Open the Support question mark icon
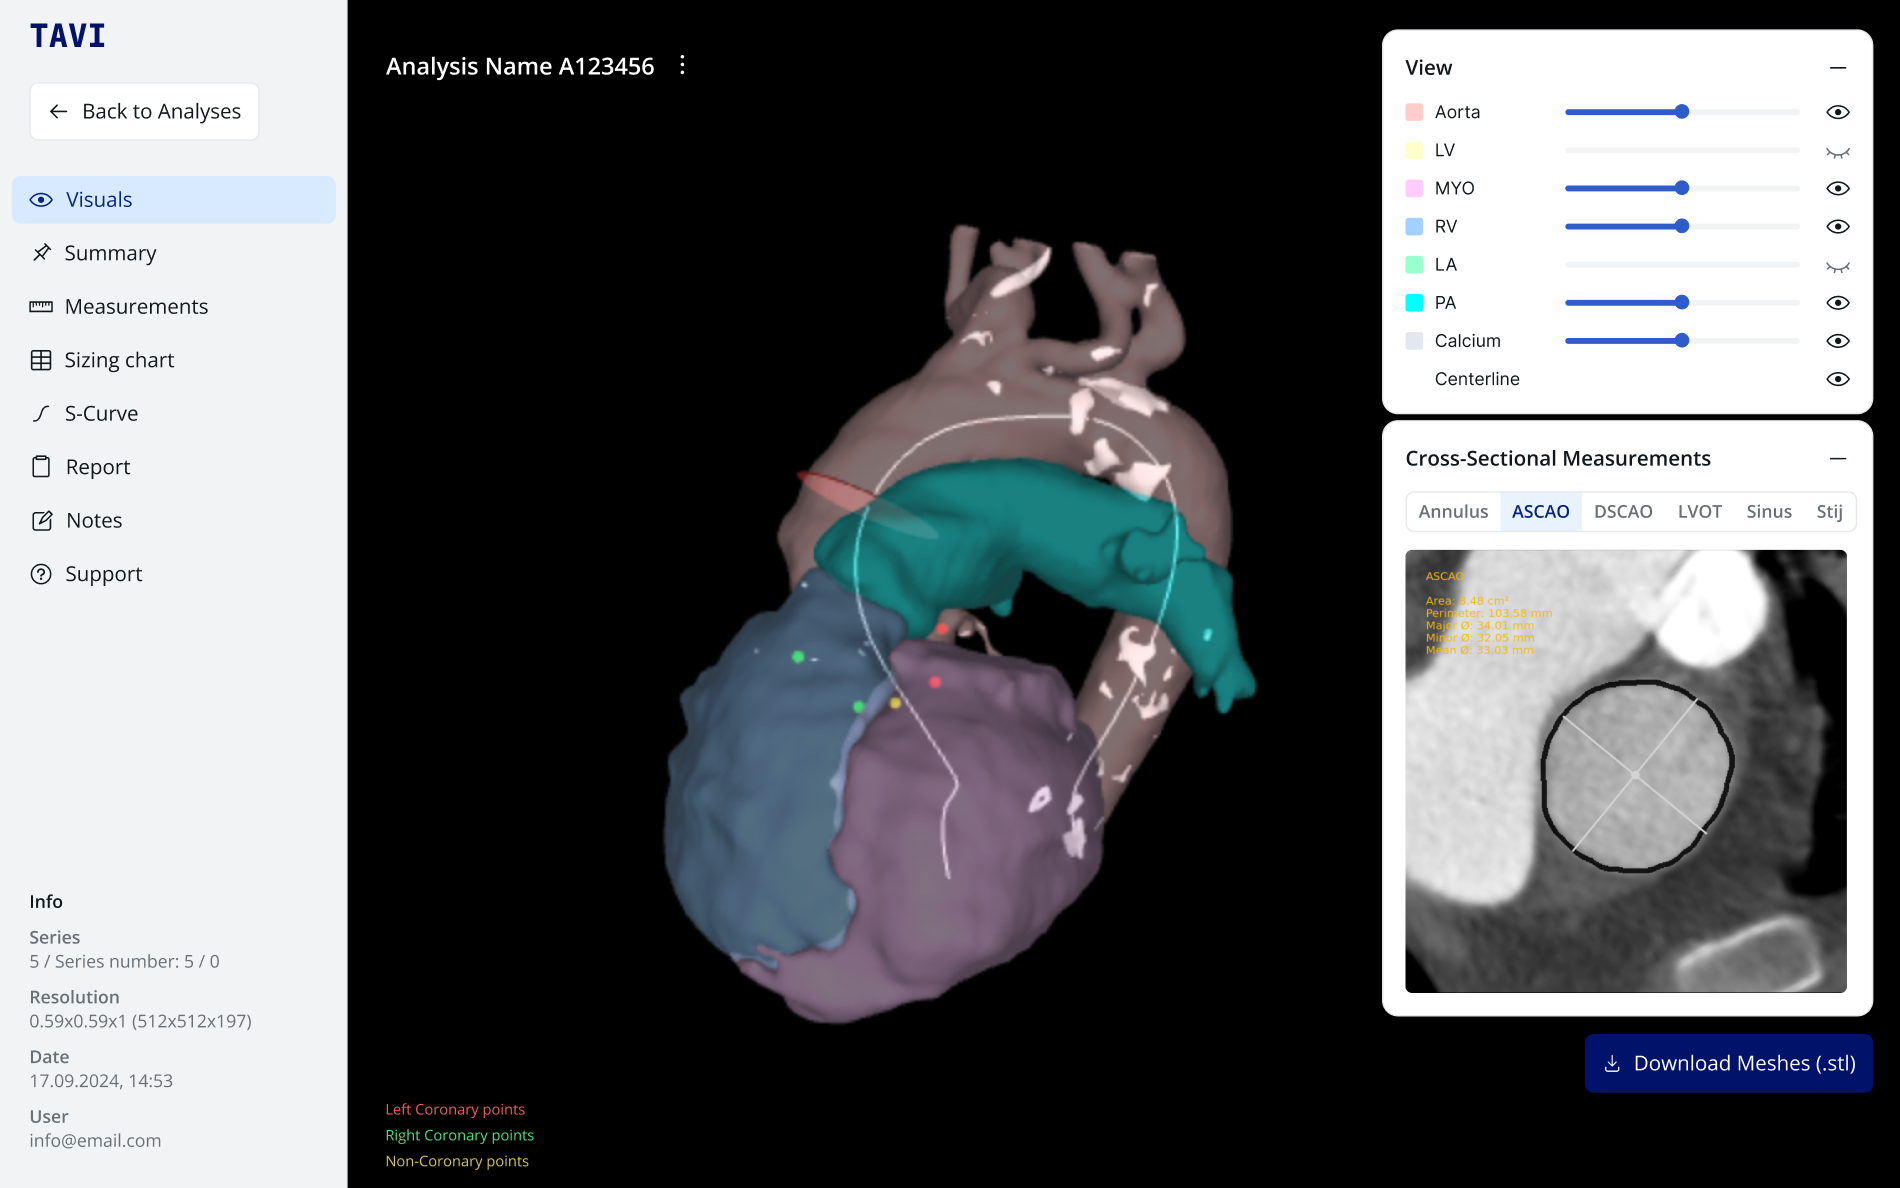This screenshot has width=1900, height=1188. (41, 574)
